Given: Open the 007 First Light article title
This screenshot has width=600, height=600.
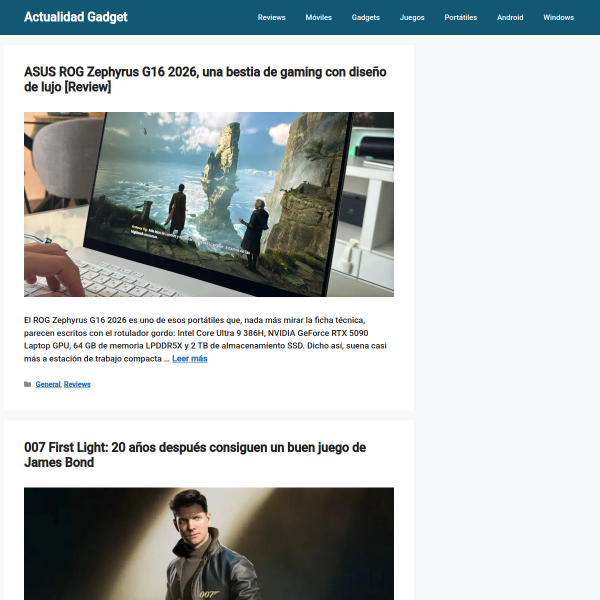Looking at the screenshot, I should [195, 455].
